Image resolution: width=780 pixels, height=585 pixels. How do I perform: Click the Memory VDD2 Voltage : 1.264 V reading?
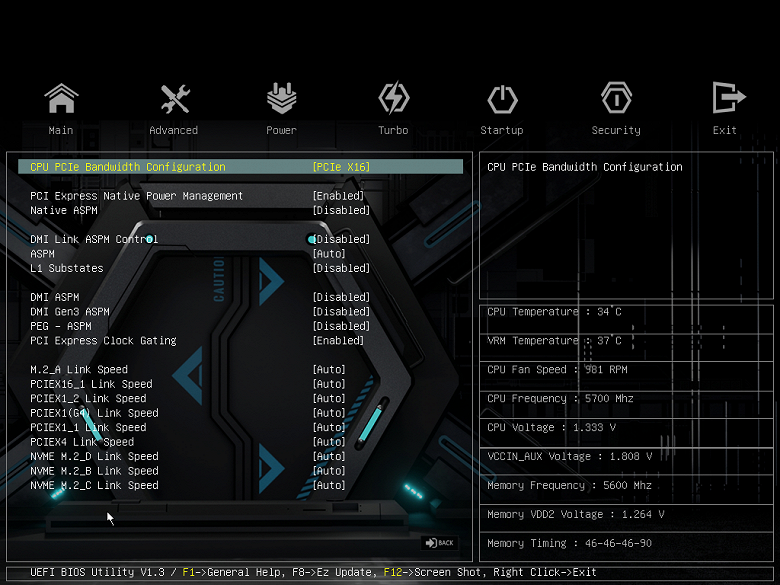[x=576, y=514]
